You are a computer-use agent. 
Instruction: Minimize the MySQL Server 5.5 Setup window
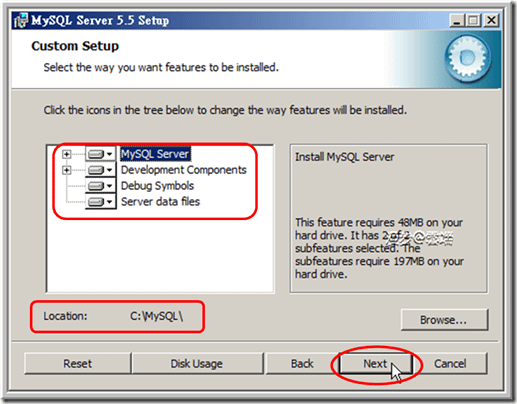coord(457,21)
